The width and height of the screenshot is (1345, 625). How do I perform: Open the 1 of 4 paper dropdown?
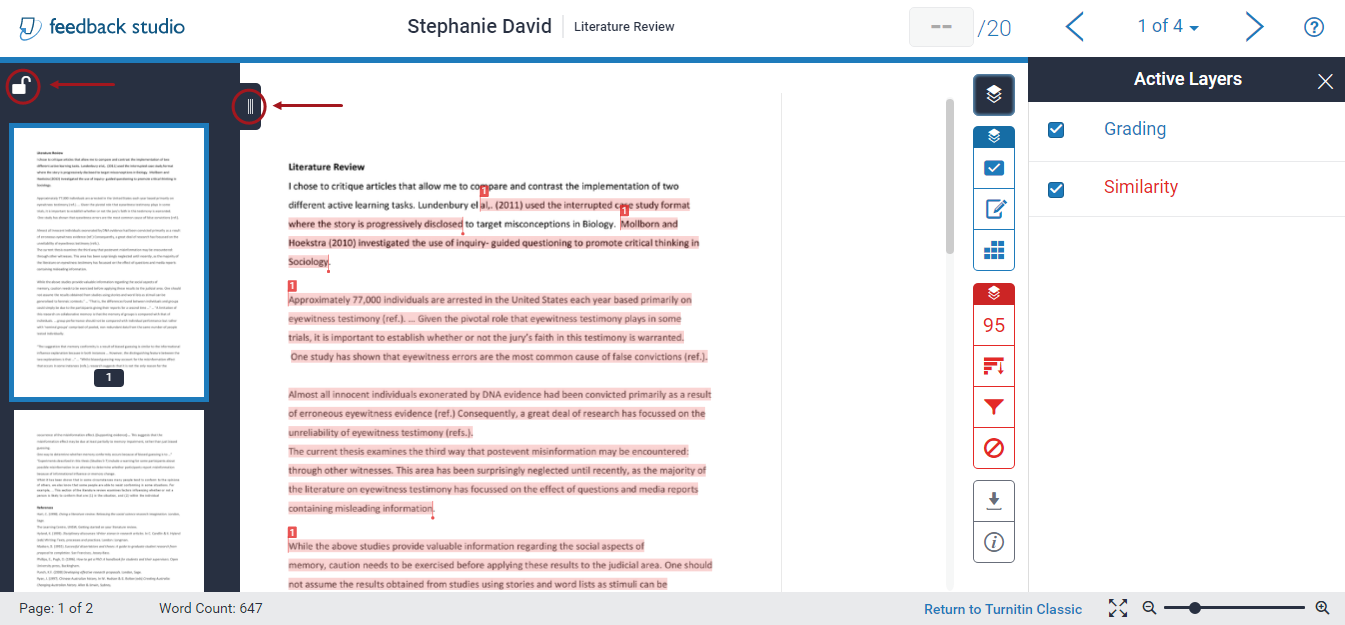[x=1168, y=27]
